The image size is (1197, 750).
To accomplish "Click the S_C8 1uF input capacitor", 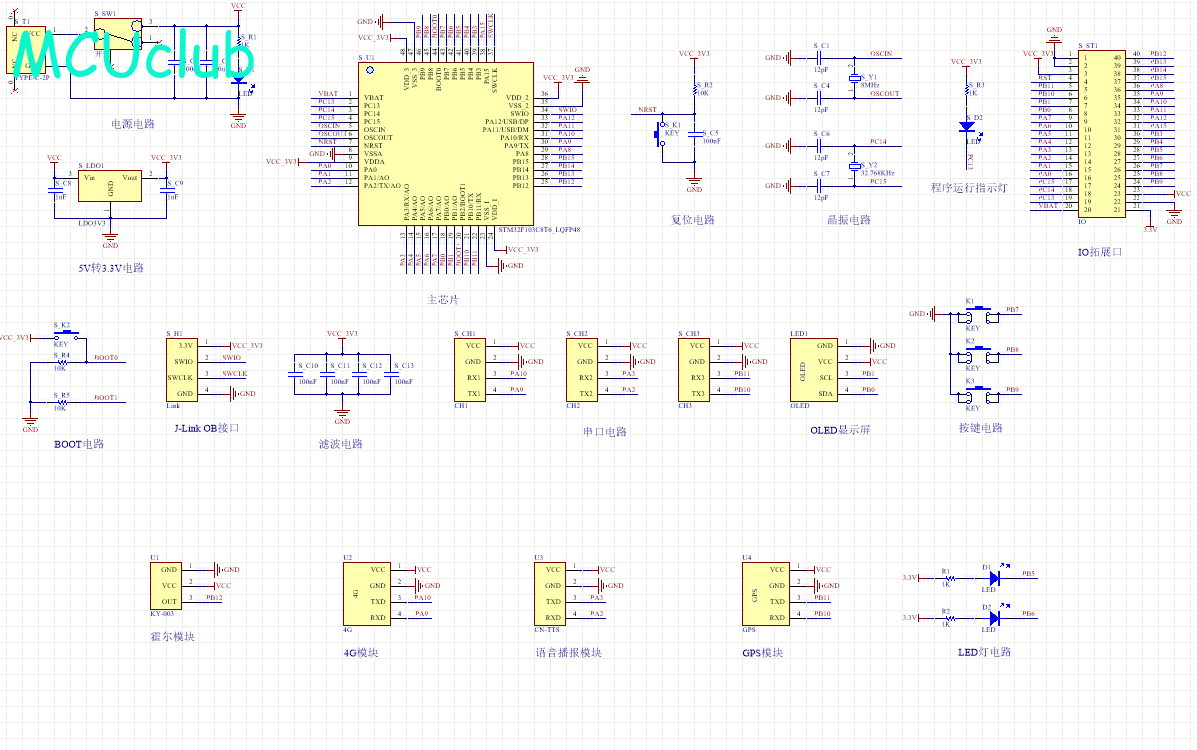I will (55, 191).
